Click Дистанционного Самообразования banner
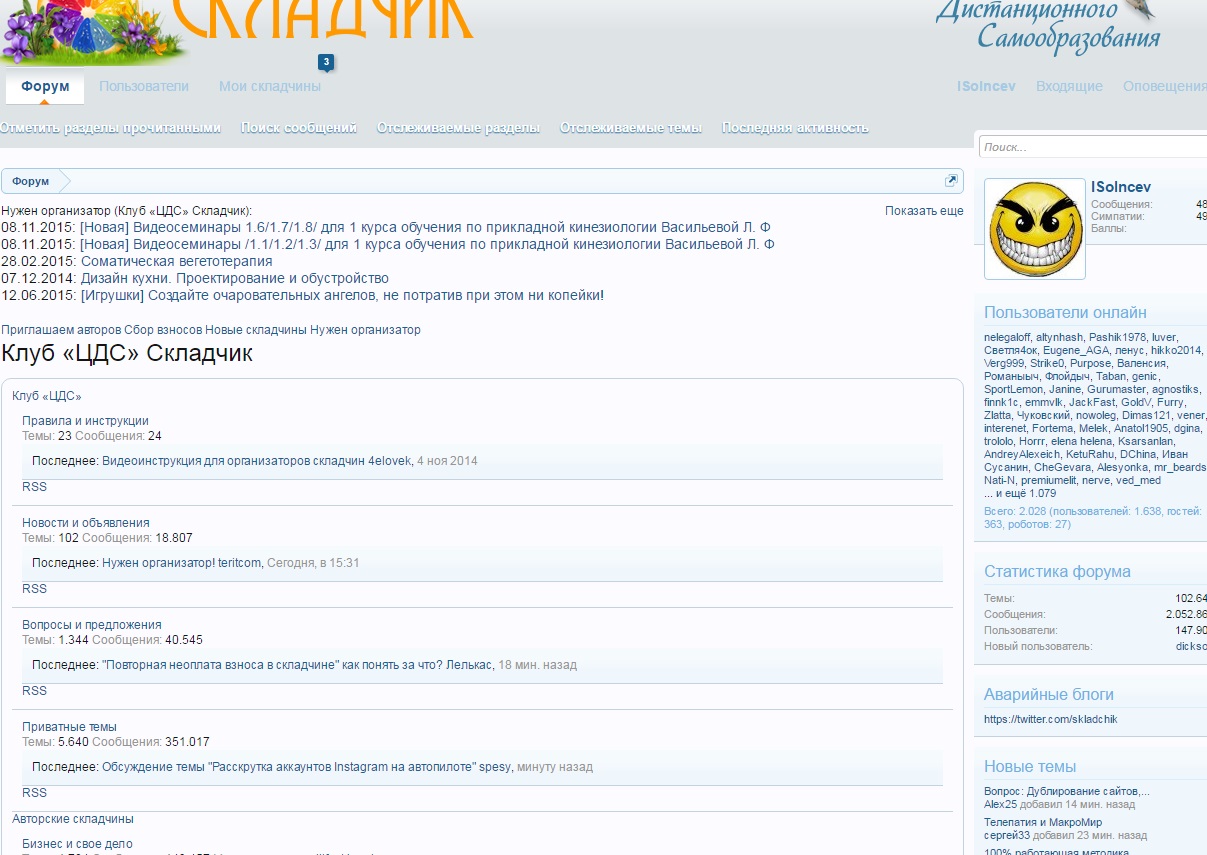The height and width of the screenshot is (855, 1207). click(1047, 26)
